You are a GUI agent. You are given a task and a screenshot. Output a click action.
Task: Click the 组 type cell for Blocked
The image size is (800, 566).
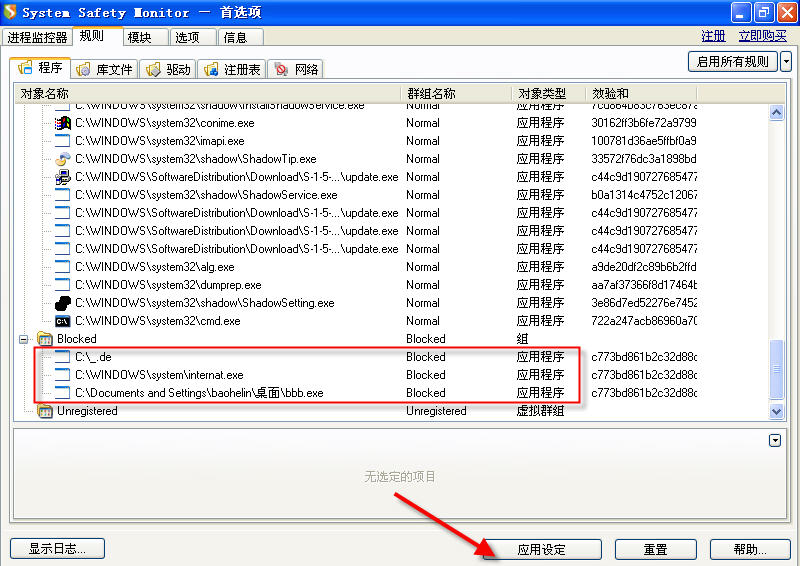[522, 339]
